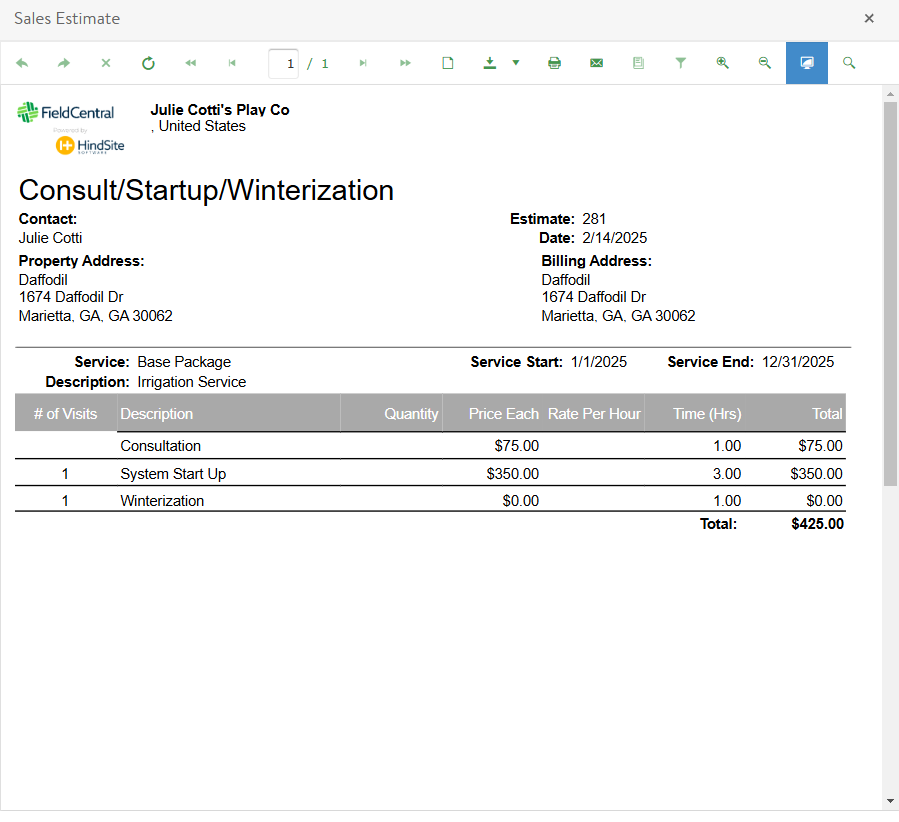Viewport: 899px width, 822px height.
Task: Navigate back in report history
Action: (22, 63)
